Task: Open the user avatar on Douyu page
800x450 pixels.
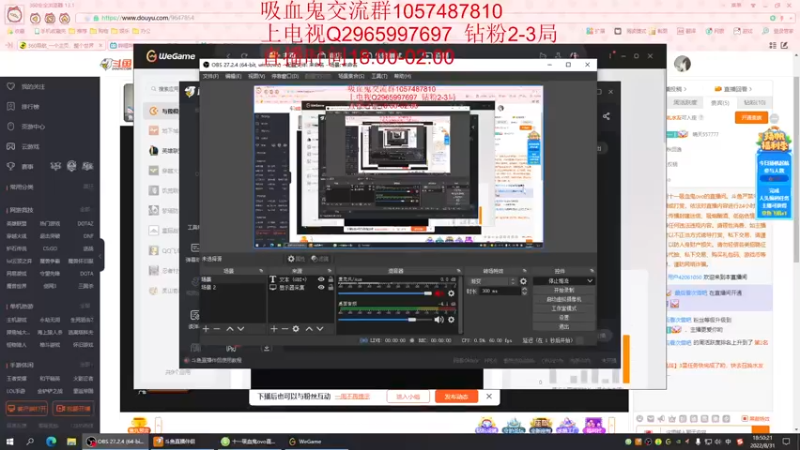Action: click(682, 64)
